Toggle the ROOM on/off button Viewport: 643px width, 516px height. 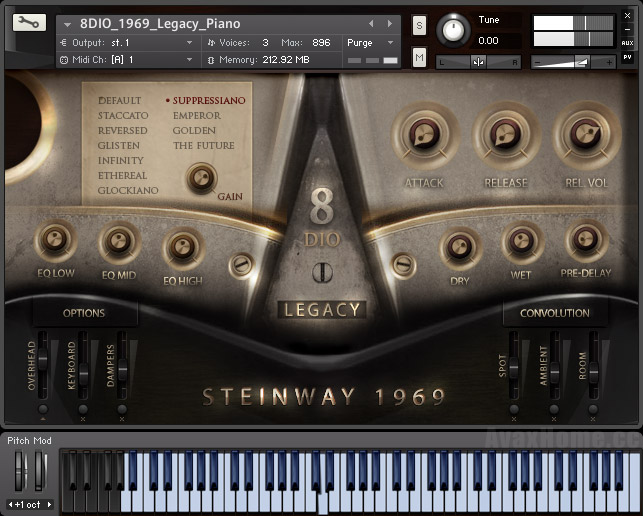click(x=593, y=409)
